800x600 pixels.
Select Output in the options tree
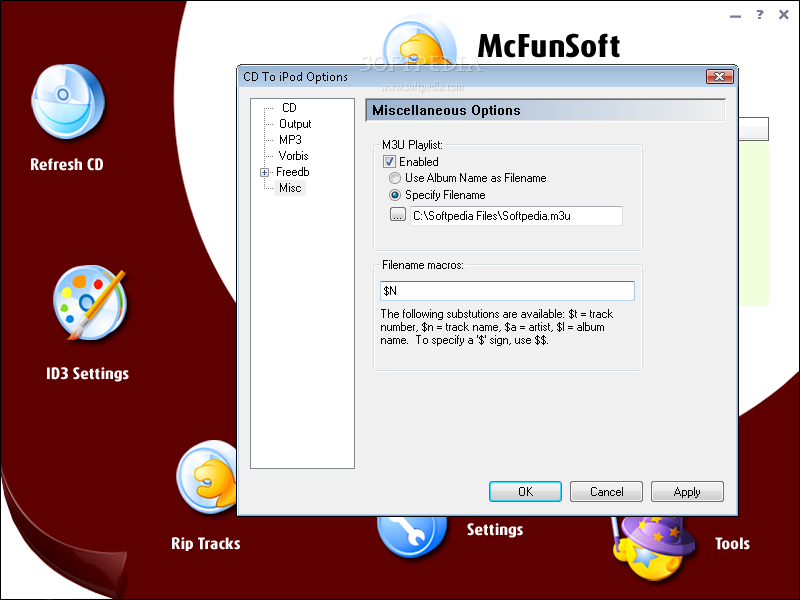[295, 124]
